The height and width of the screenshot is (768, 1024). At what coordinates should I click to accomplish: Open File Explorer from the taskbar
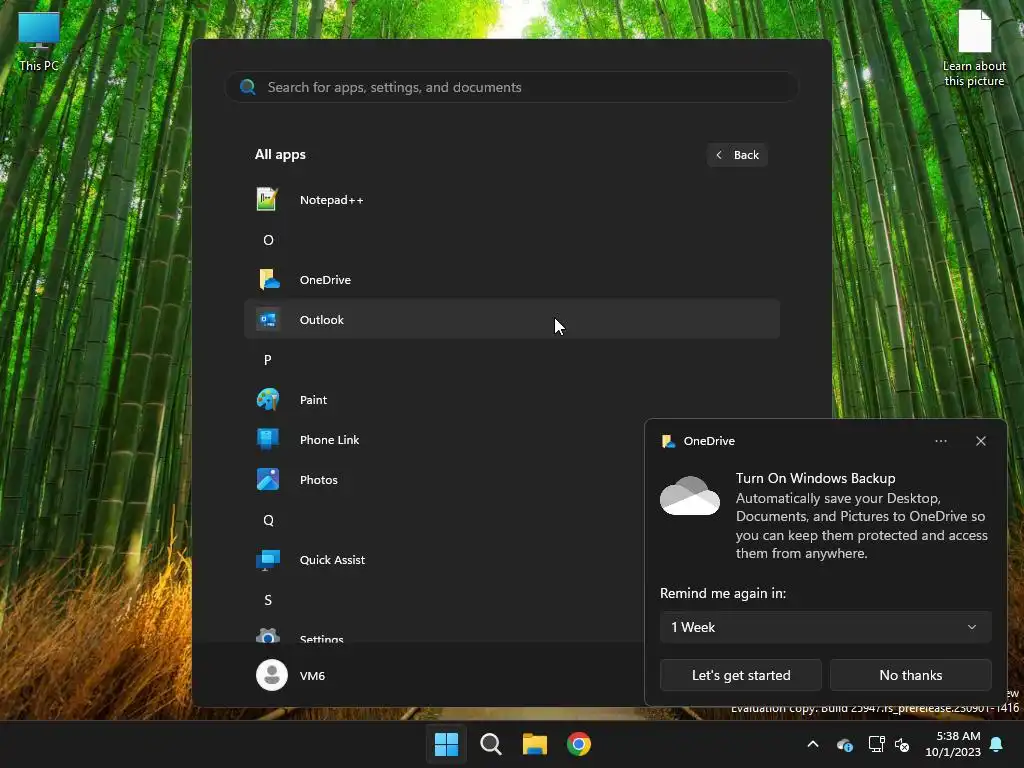point(534,744)
